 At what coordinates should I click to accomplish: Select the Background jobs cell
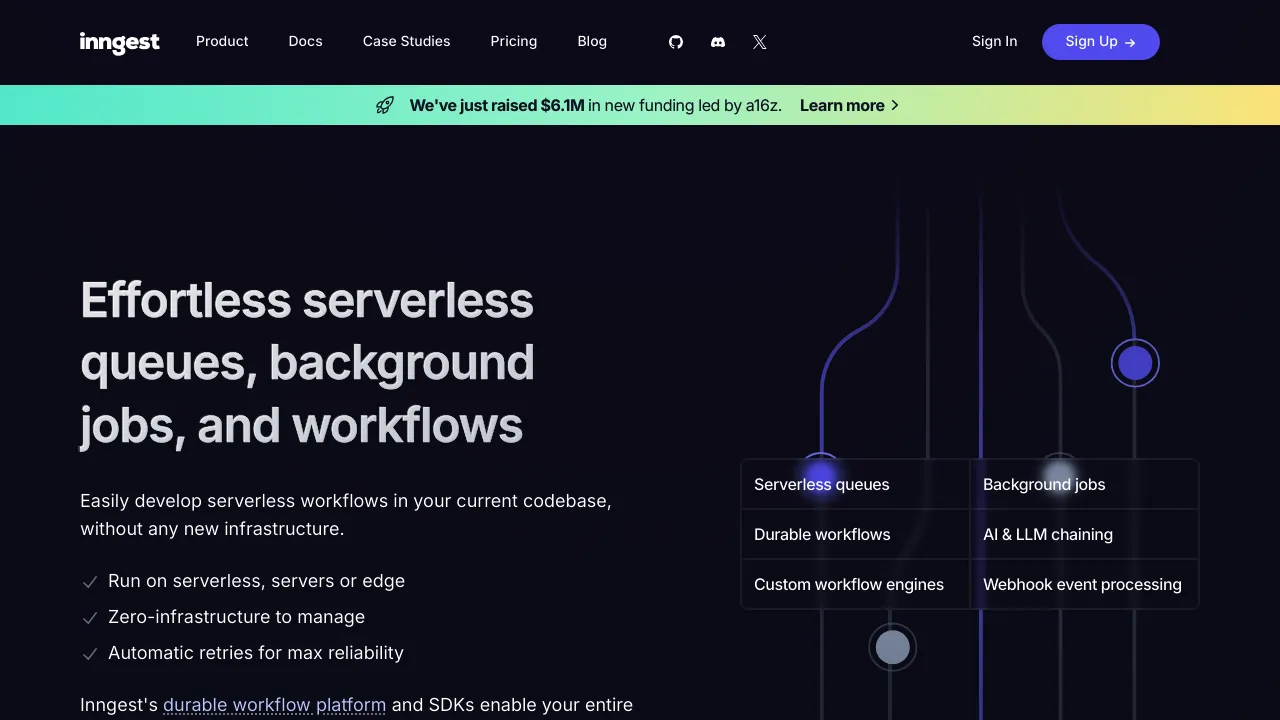coord(1084,484)
